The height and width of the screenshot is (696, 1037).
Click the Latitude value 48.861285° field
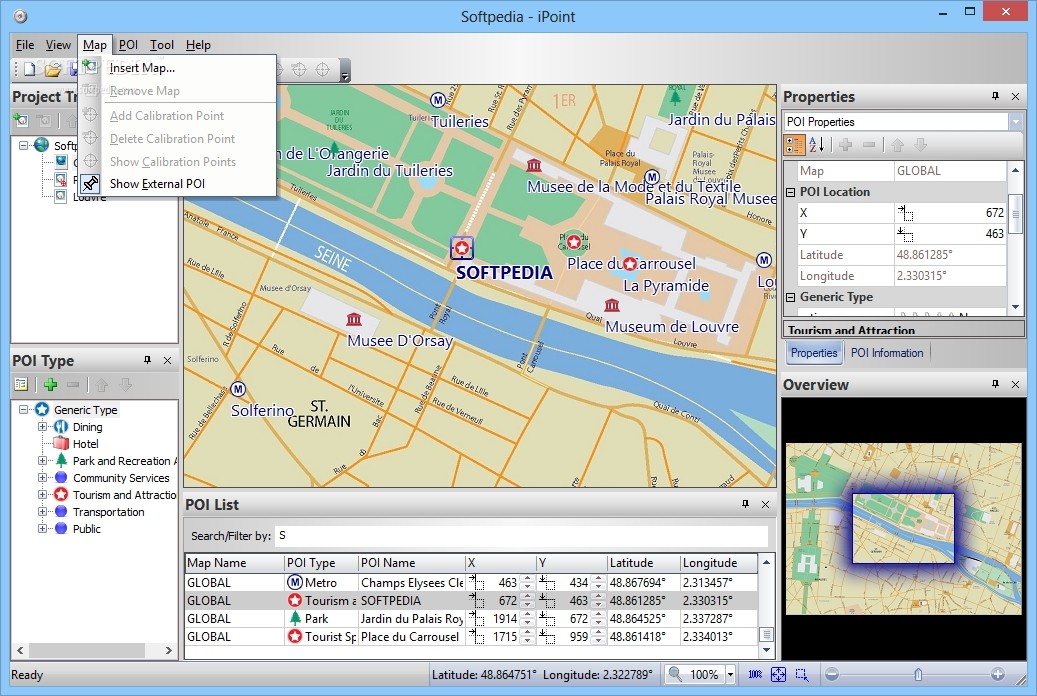click(950, 255)
